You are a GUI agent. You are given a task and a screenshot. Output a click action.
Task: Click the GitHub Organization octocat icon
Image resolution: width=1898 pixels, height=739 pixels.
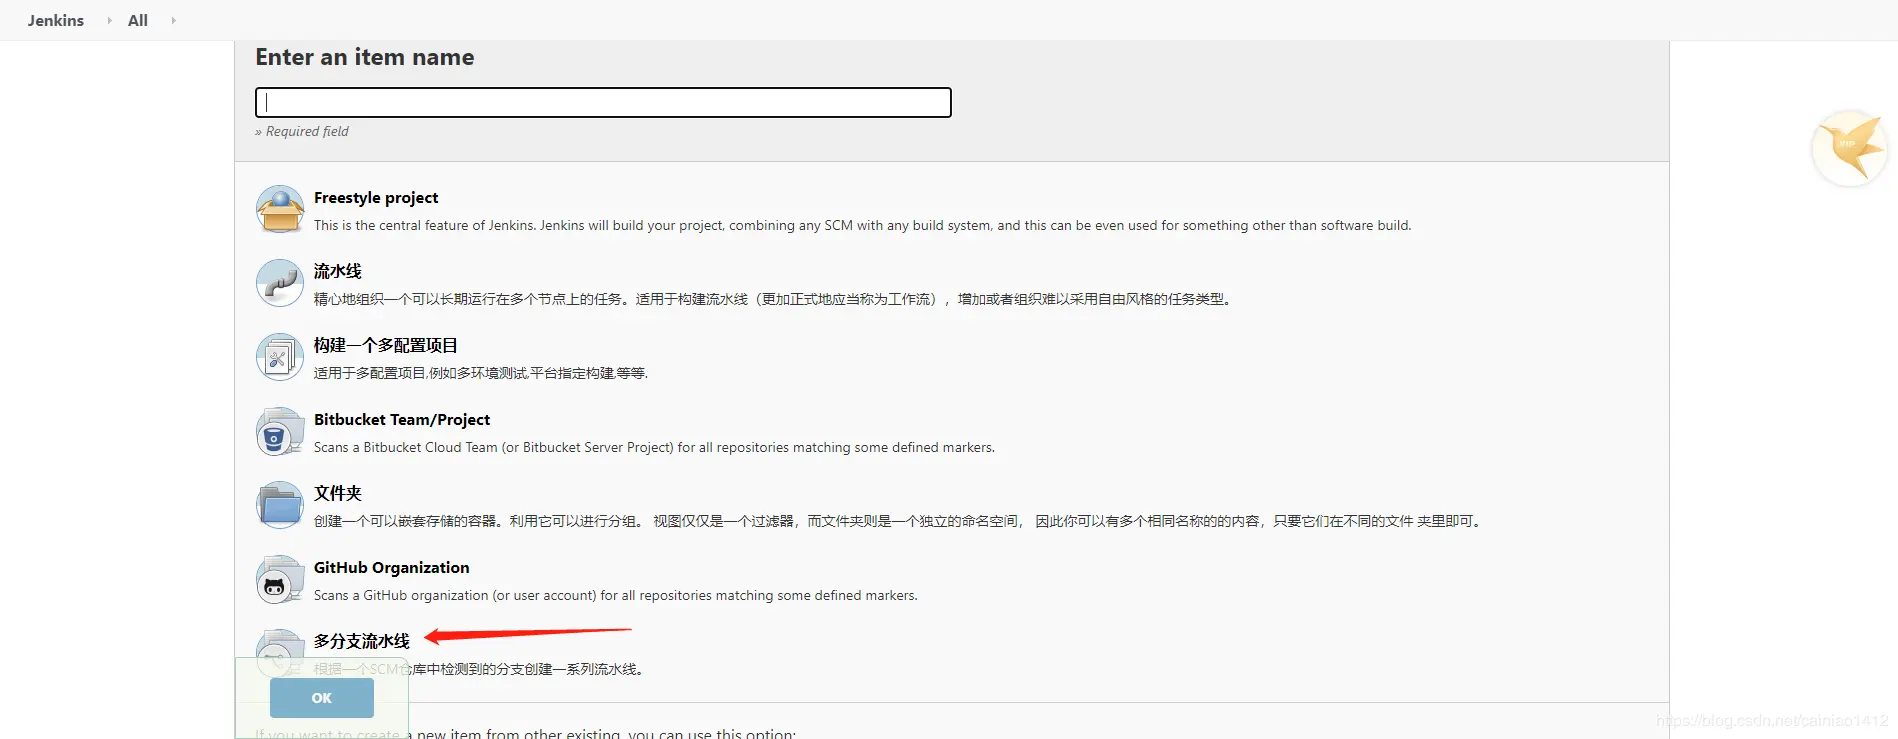[280, 579]
